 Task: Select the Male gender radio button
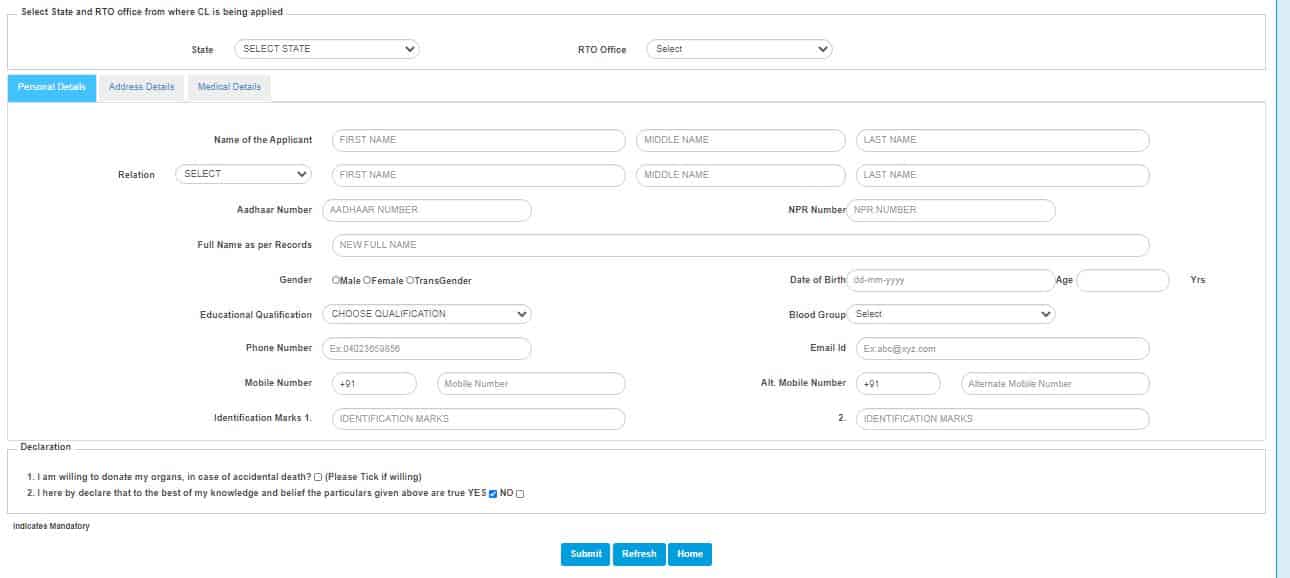click(x=336, y=281)
